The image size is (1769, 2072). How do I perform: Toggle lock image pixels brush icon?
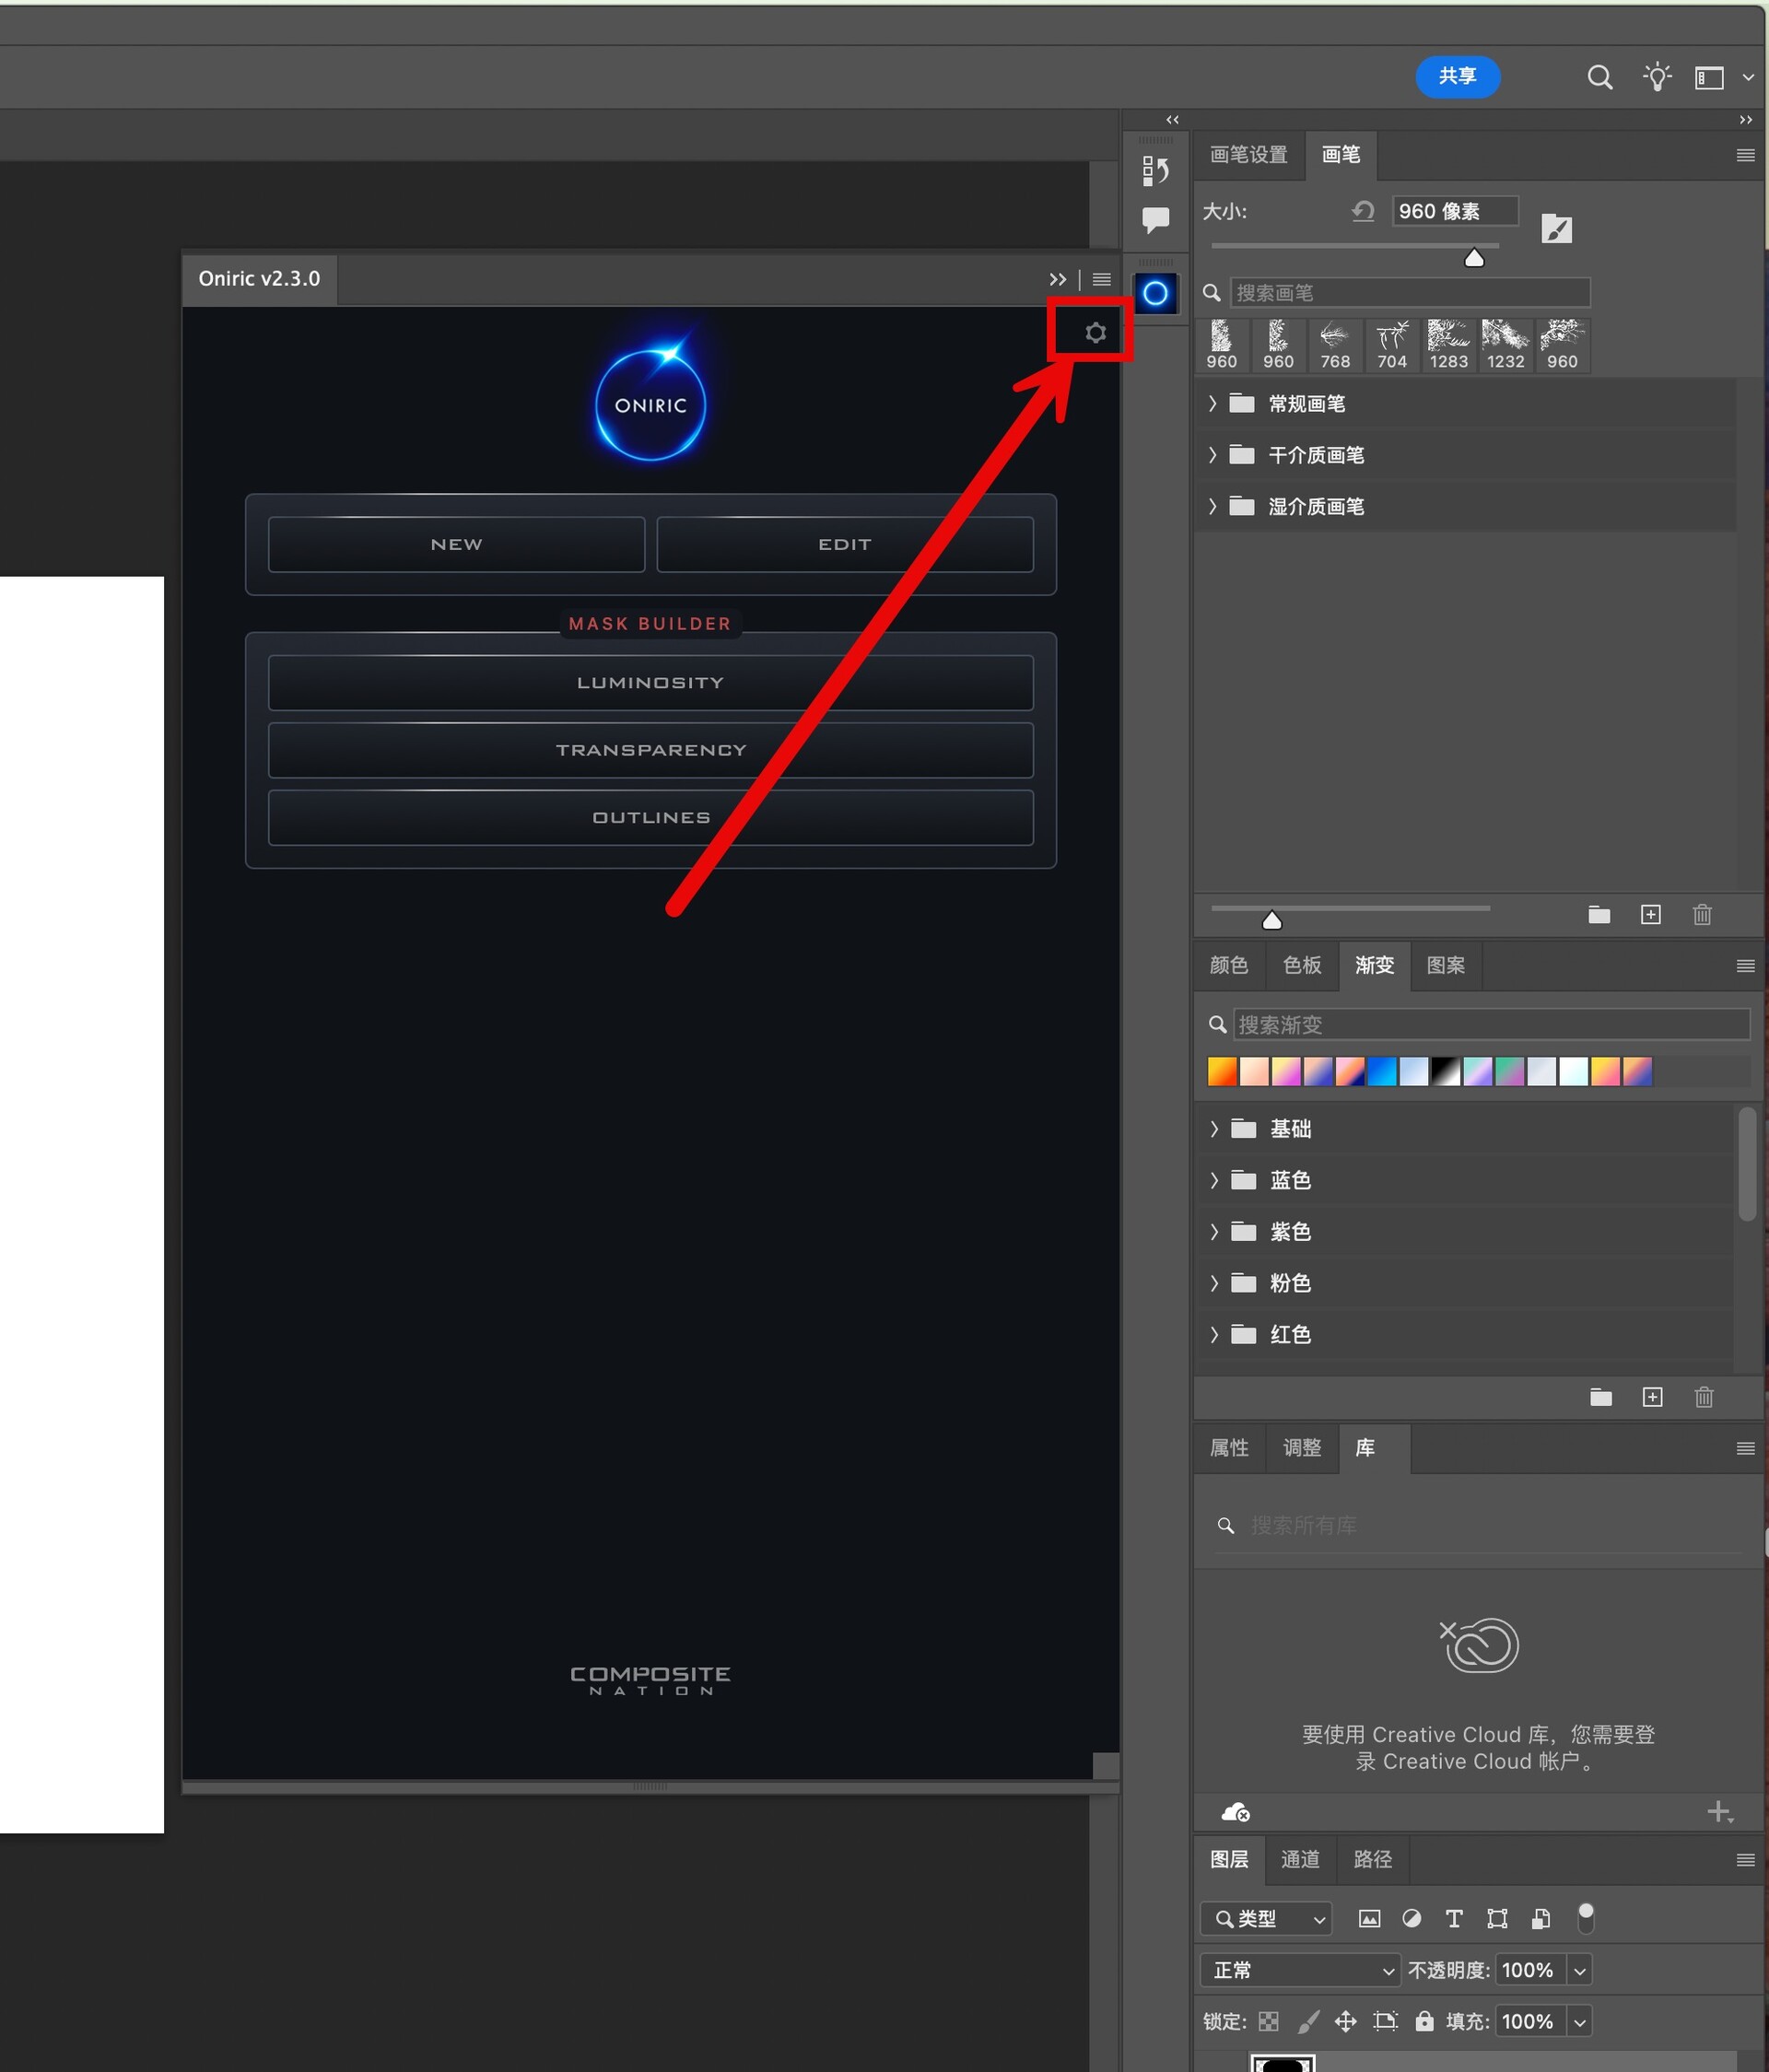pyautogui.click(x=1308, y=2021)
